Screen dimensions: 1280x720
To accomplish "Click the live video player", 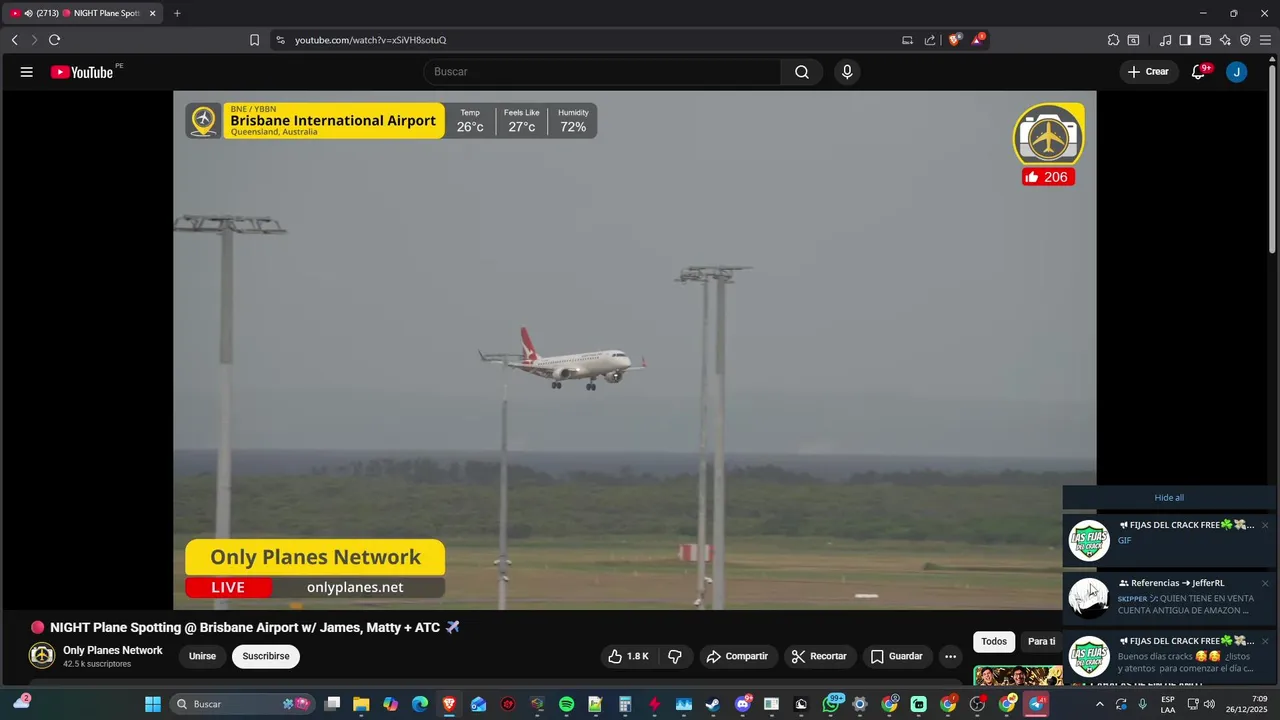I will (x=635, y=350).
